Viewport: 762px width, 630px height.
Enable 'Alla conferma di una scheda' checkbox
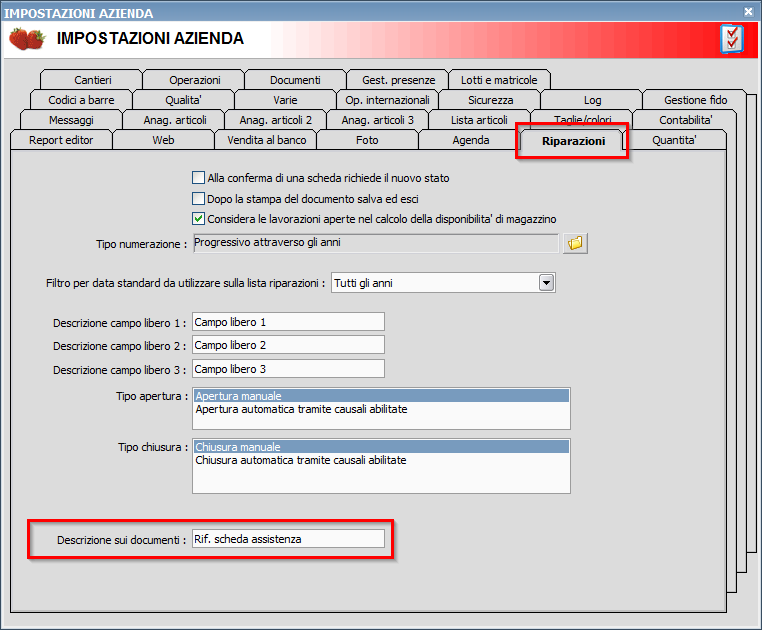198,177
